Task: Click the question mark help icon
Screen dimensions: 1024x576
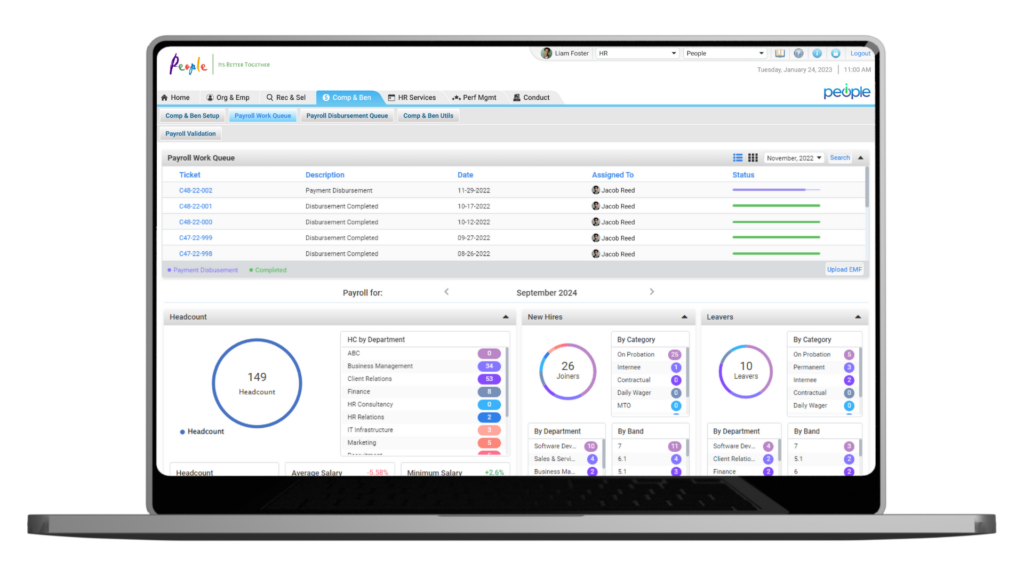Action: click(x=799, y=53)
